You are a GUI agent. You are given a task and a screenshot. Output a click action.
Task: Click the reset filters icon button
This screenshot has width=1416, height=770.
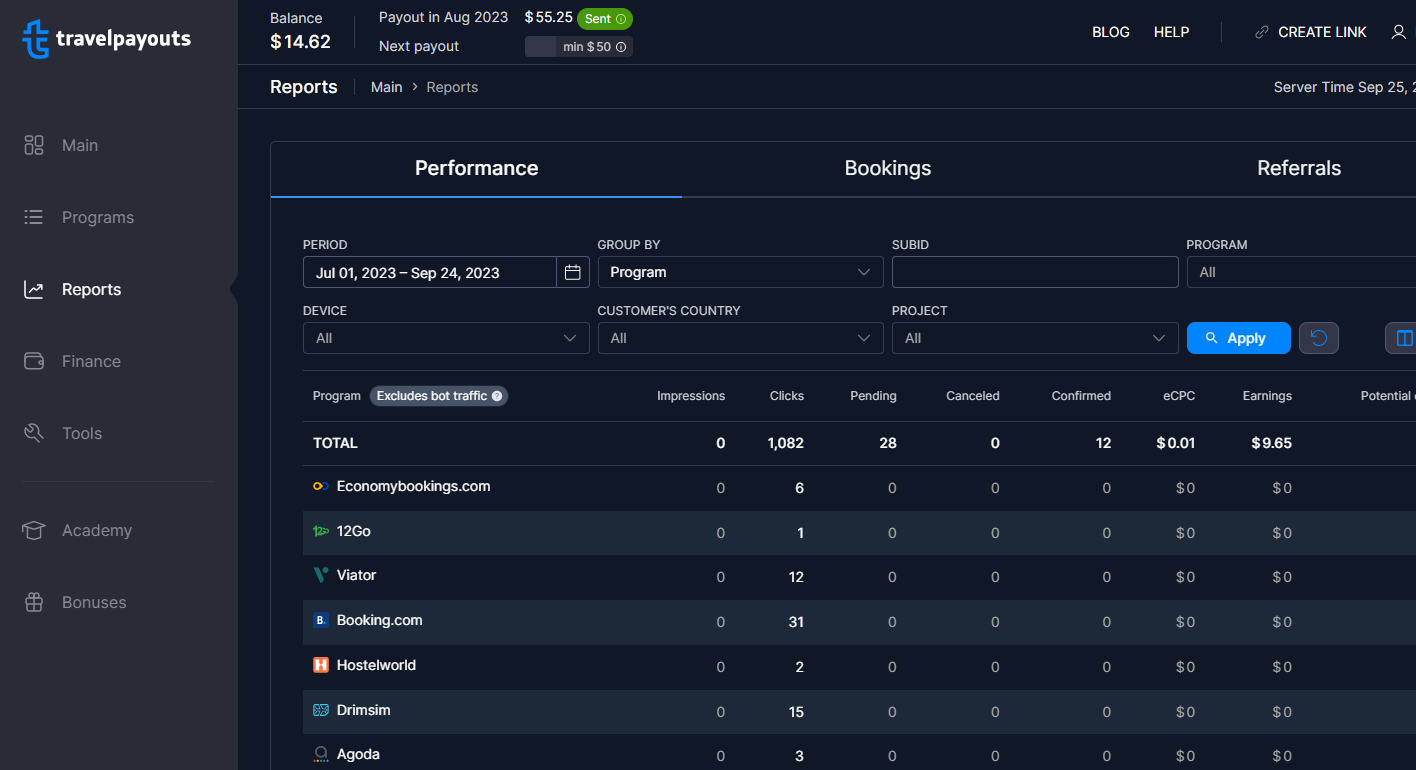point(1319,338)
